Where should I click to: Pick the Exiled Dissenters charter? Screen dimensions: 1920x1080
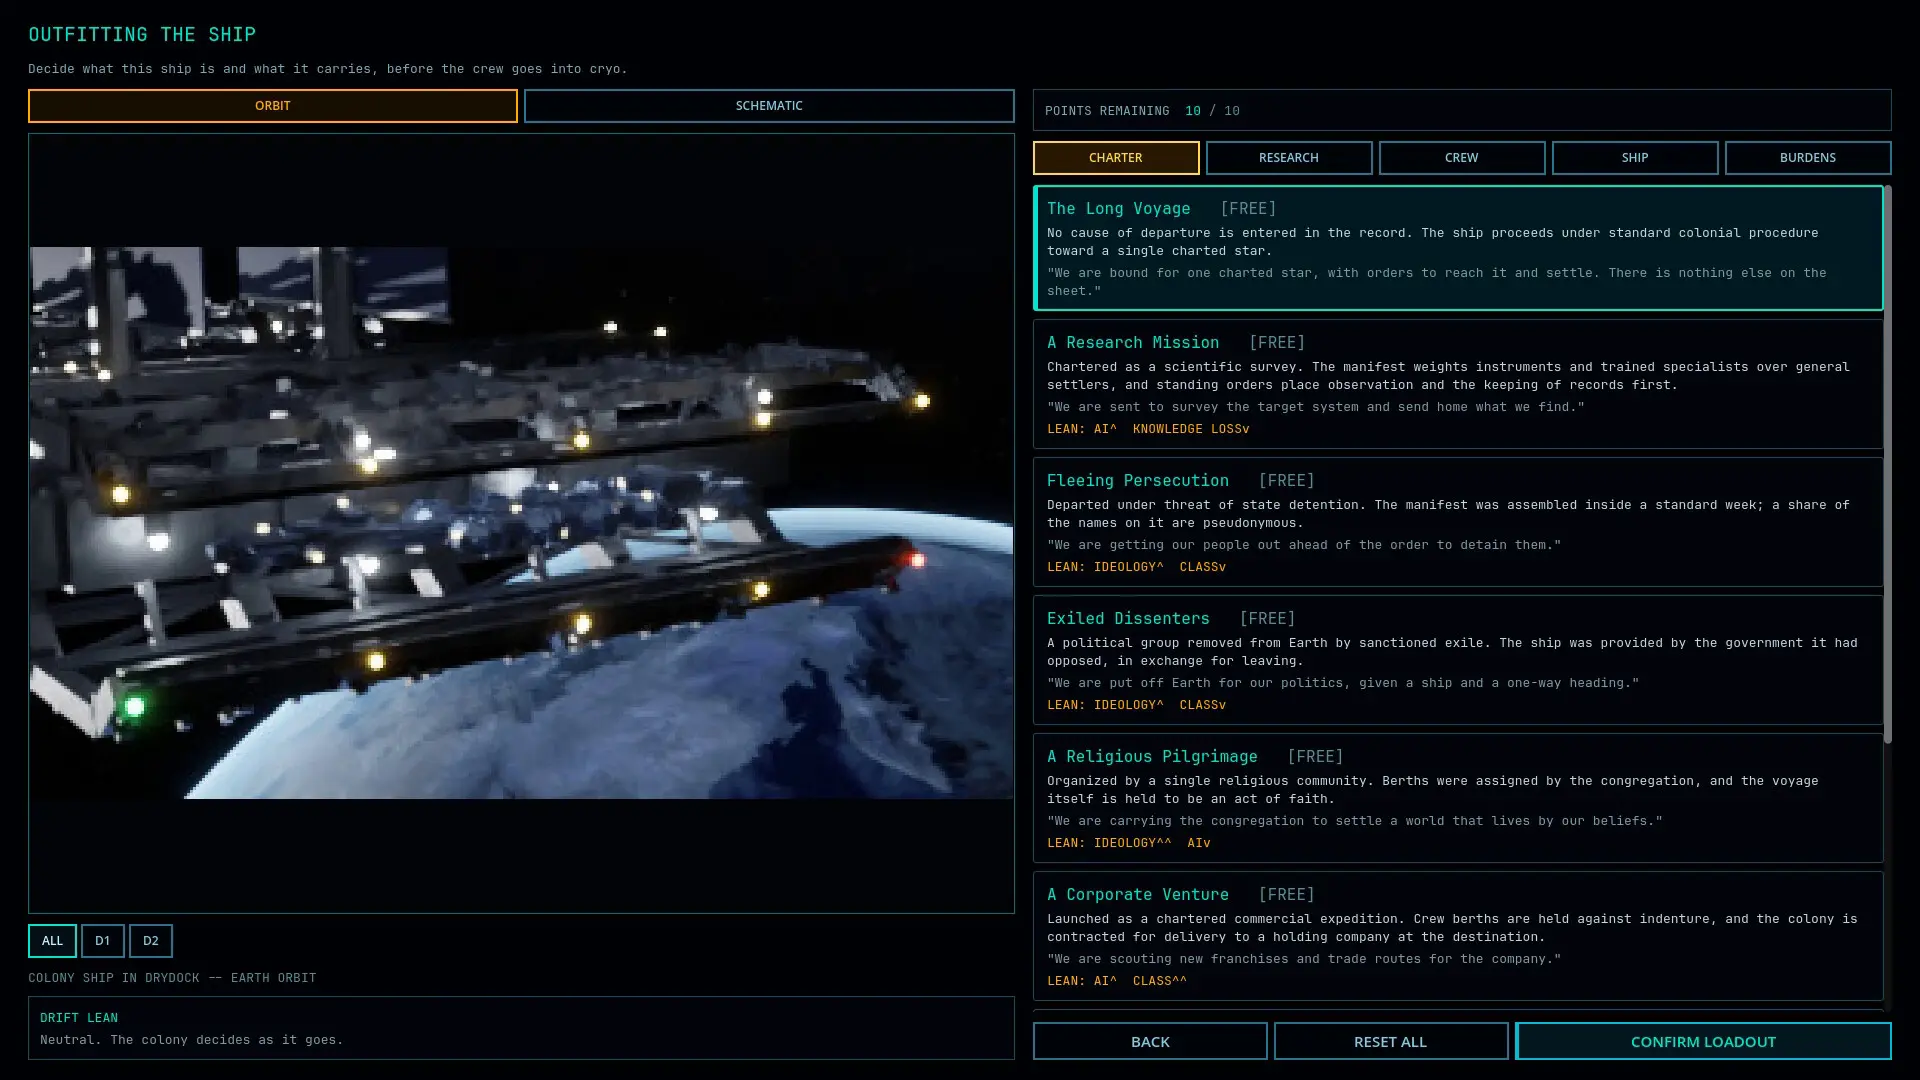coord(1458,660)
